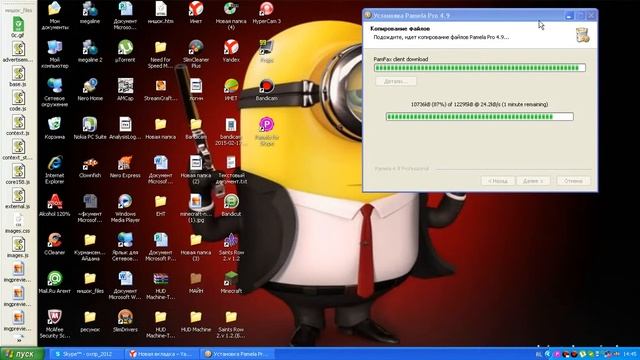Open the ресунок folder
The width and height of the screenshot is (640, 360).
coord(90,321)
